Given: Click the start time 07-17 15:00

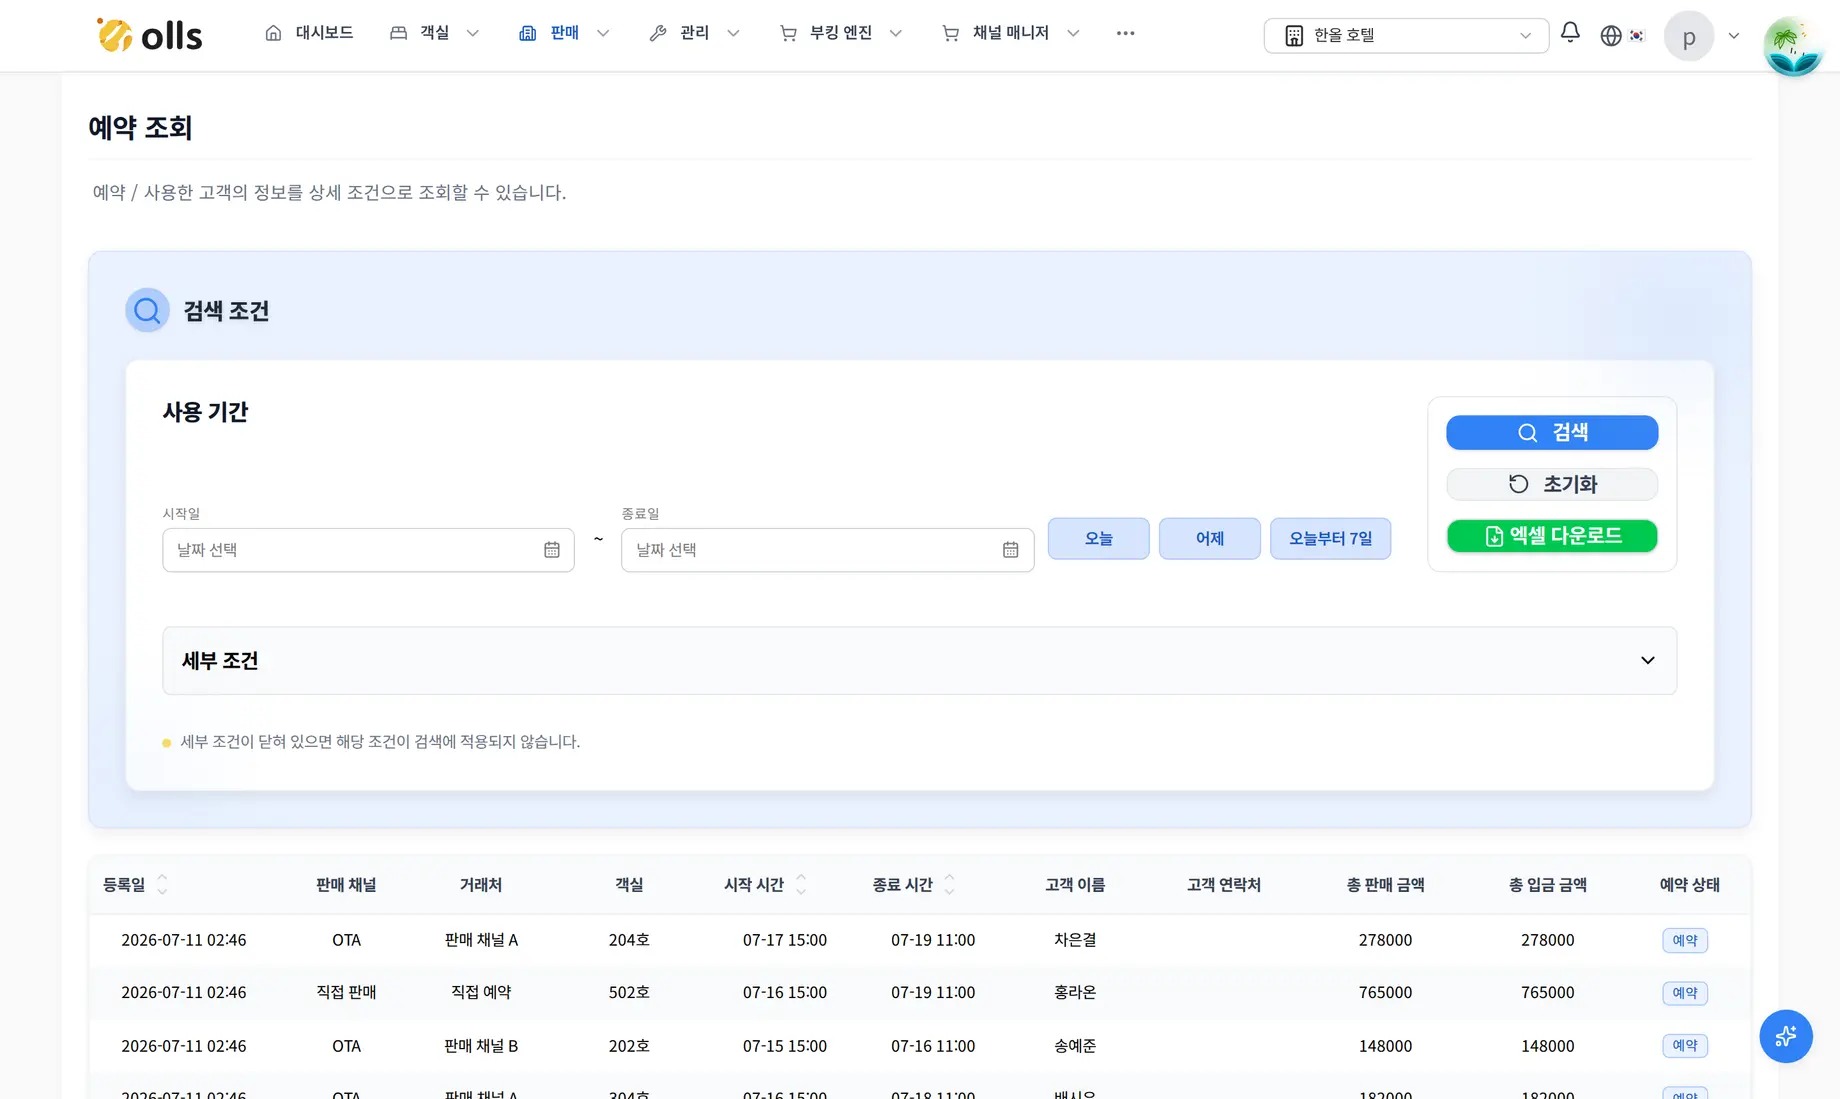Looking at the screenshot, I should pos(785,940).
